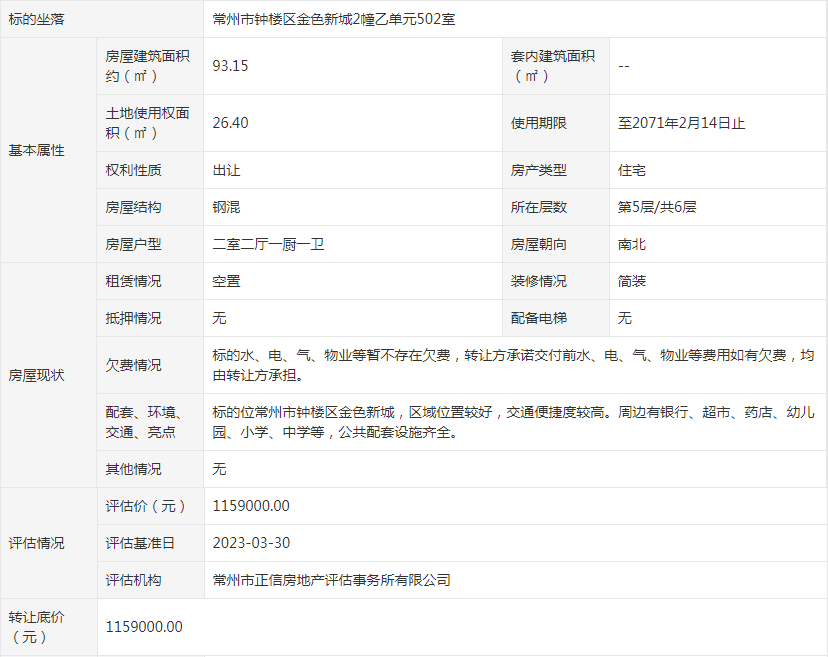Select the reserve price in 转让底价 row

[x=144, y=627]
